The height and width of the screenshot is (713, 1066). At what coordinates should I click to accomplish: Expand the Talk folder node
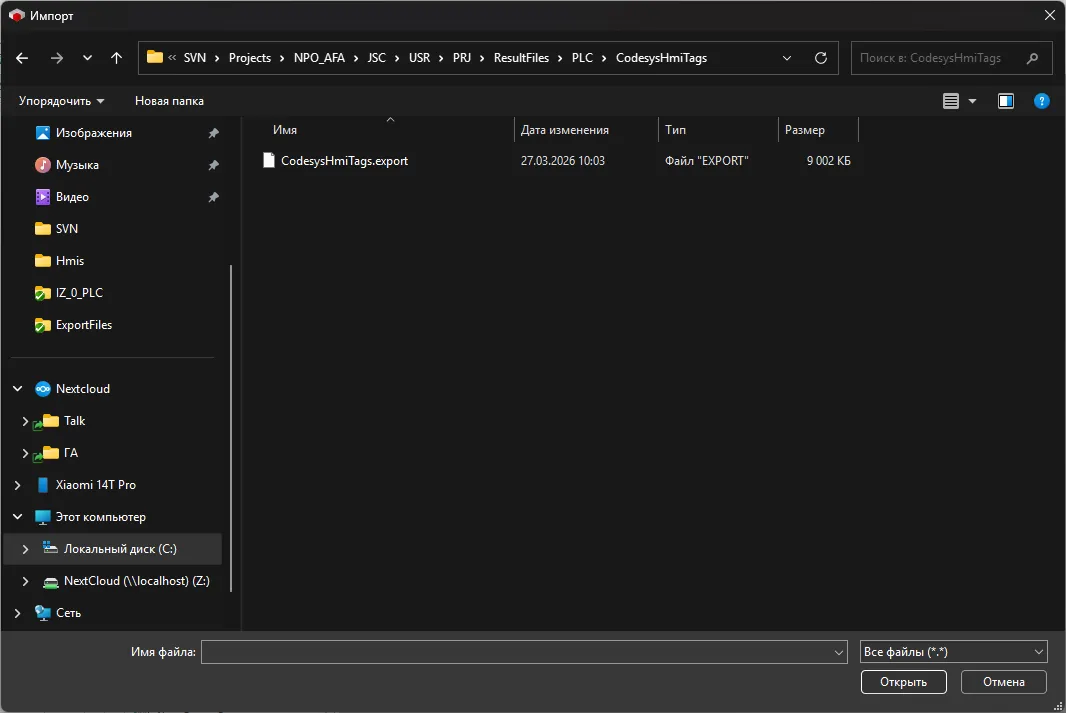click(25, 421)
